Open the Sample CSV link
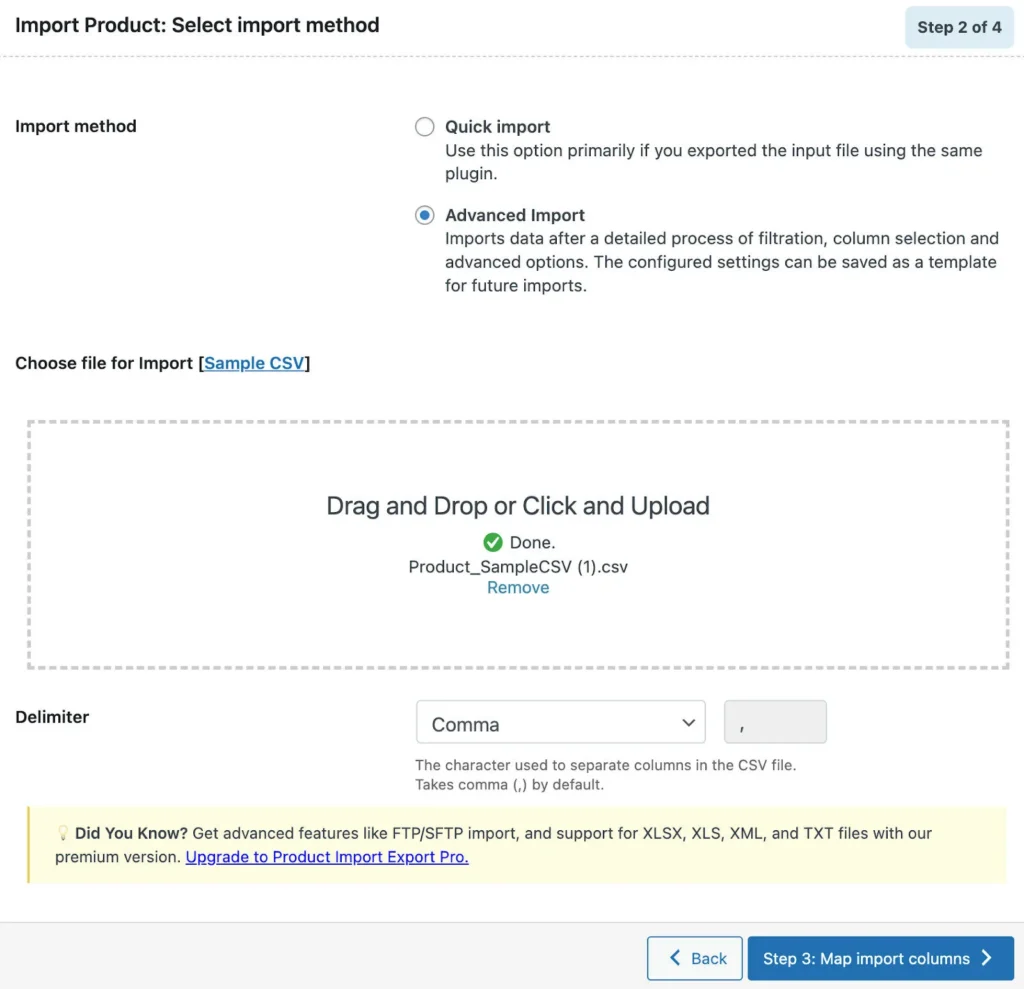This screenshot has height=989, width=1024. tap(254, 363)
